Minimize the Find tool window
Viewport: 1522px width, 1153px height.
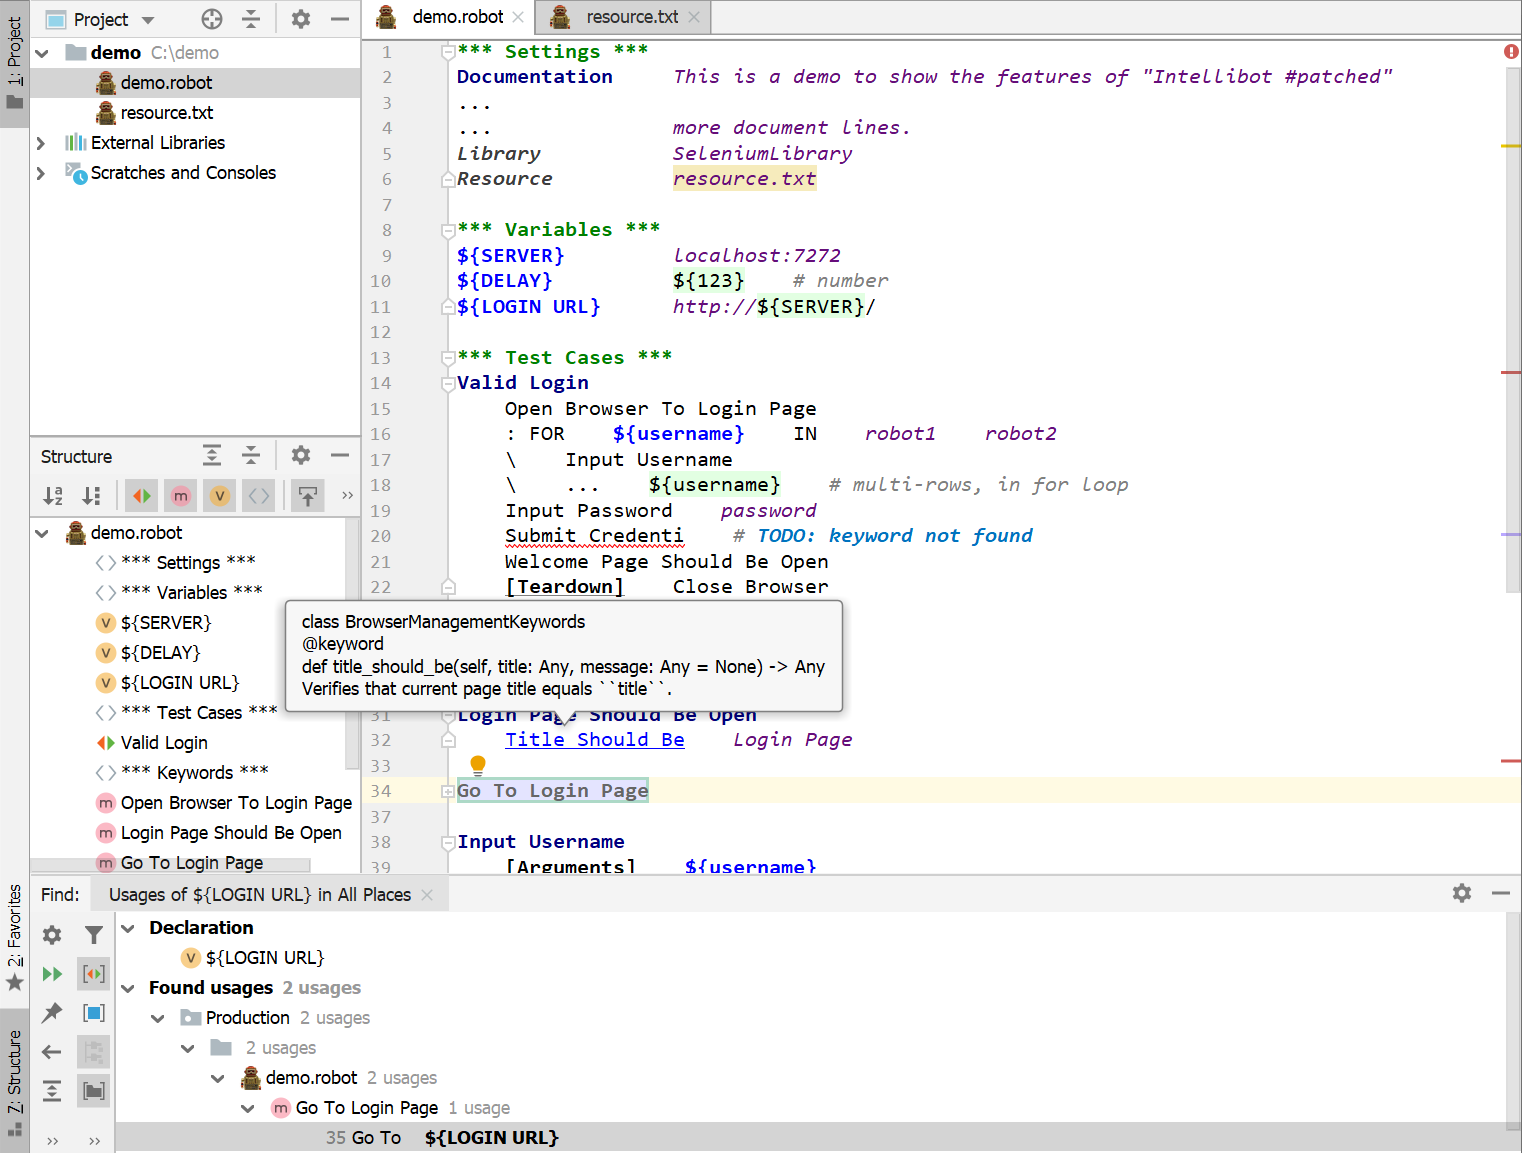point(1501,893)
